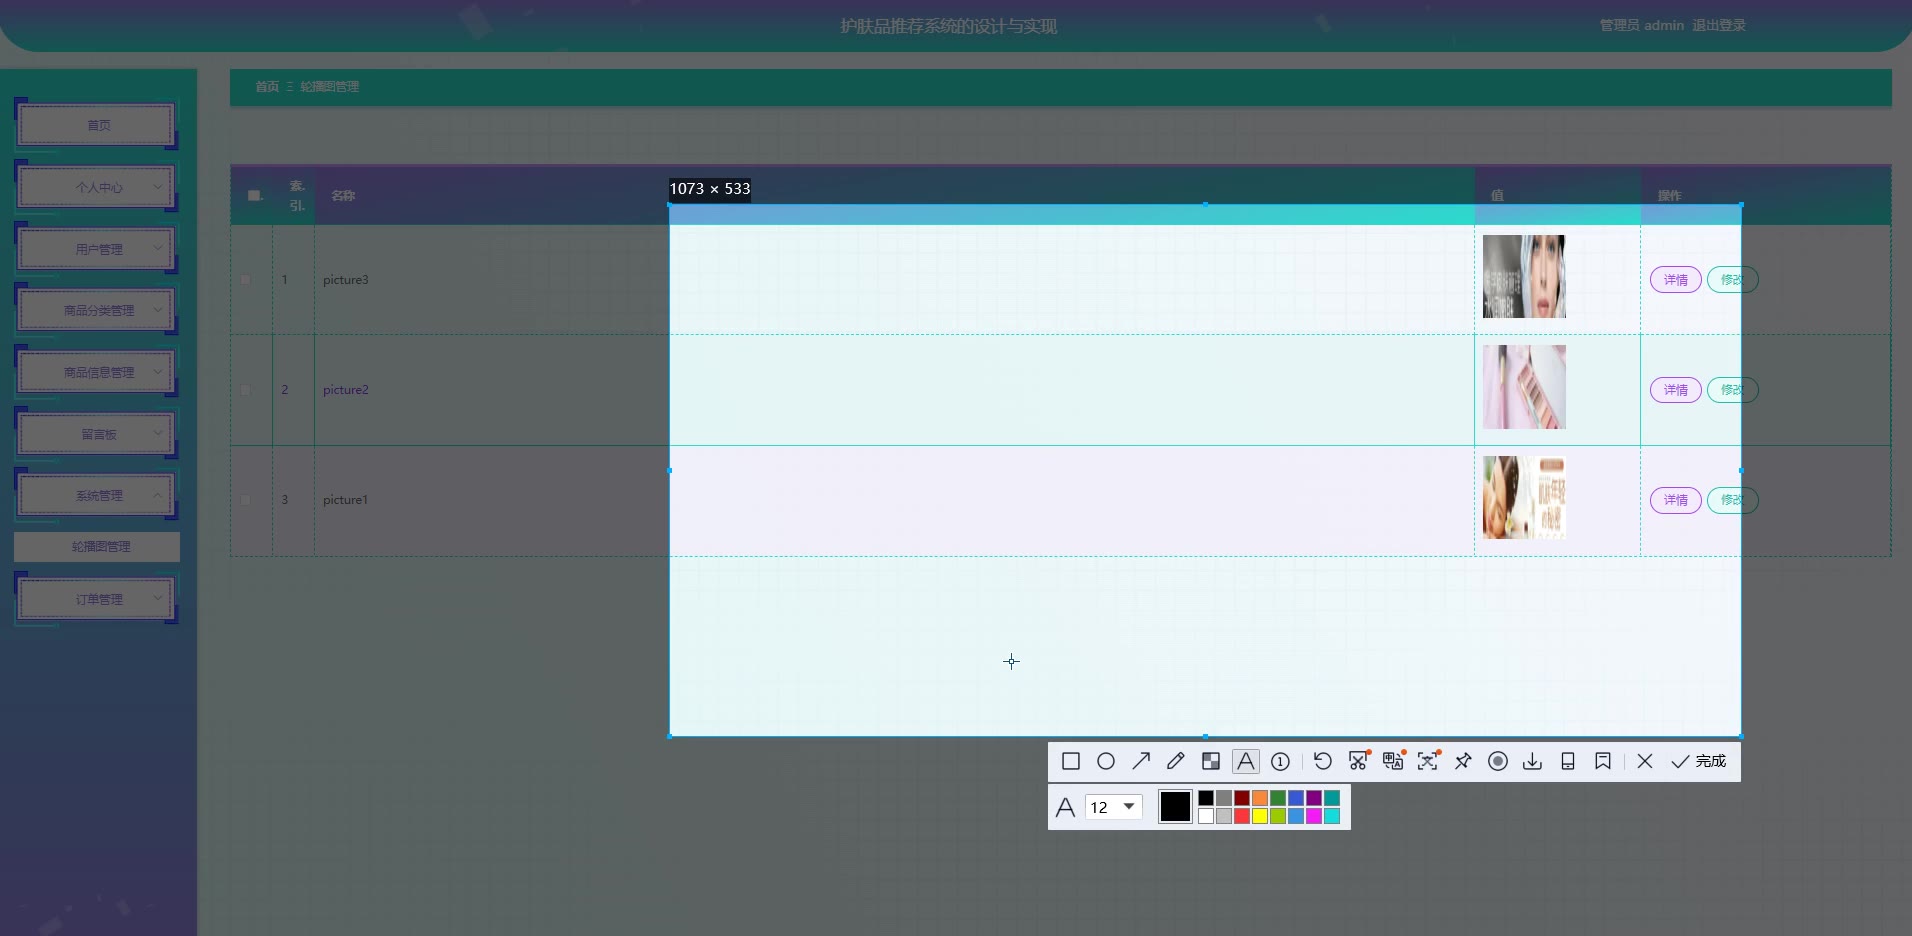Tick the checkbox for the picture3 row
1912x936 pixels.
click(246, 280)
